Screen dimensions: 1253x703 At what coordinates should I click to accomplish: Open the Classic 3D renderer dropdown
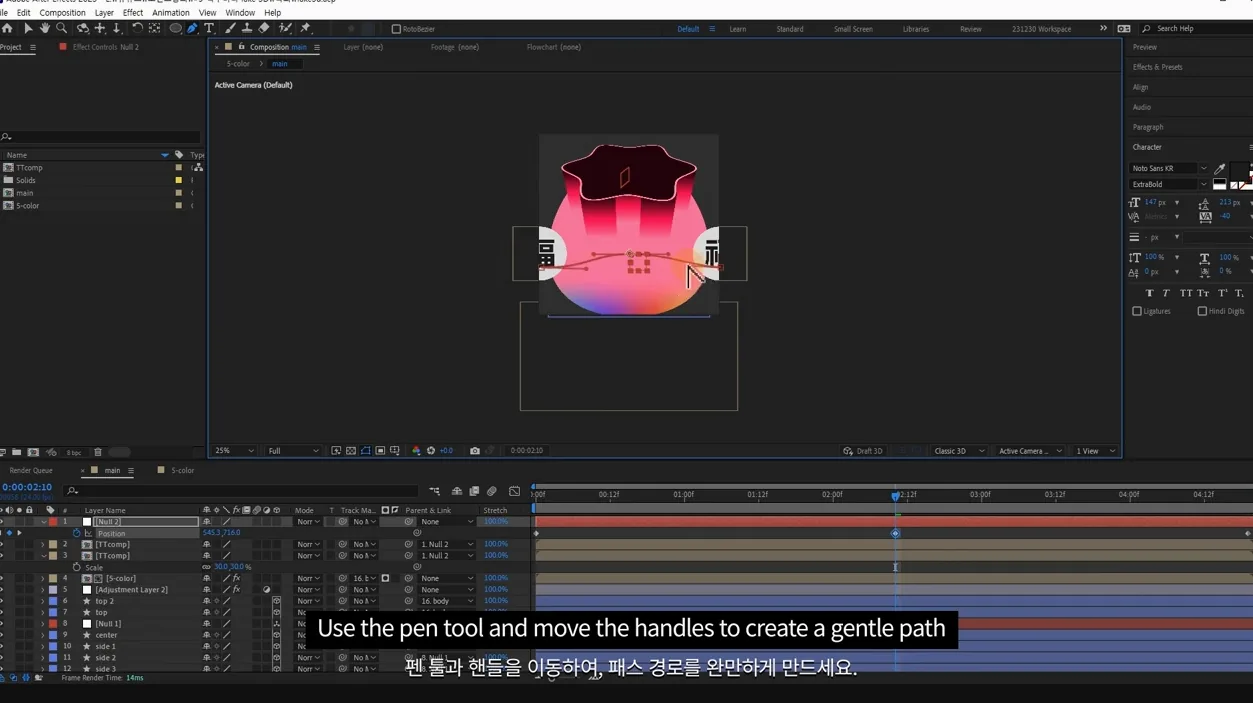pos(958,451)
